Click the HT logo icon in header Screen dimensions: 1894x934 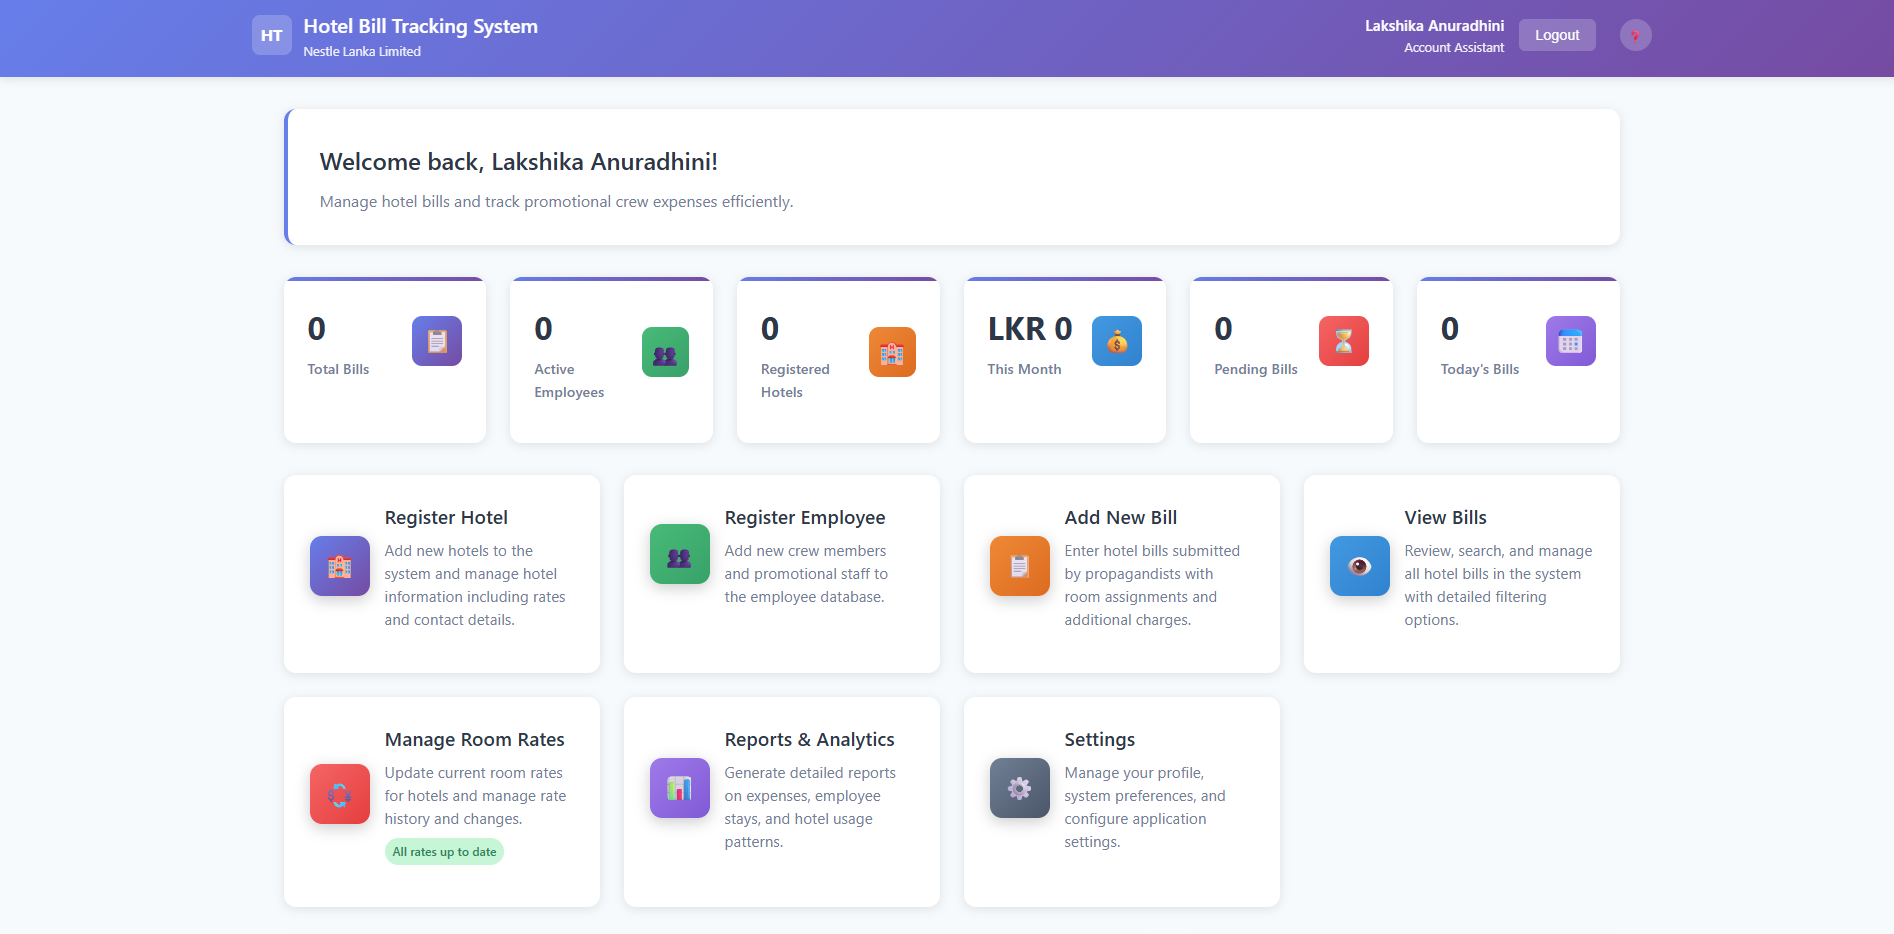(x=271, y=35)
